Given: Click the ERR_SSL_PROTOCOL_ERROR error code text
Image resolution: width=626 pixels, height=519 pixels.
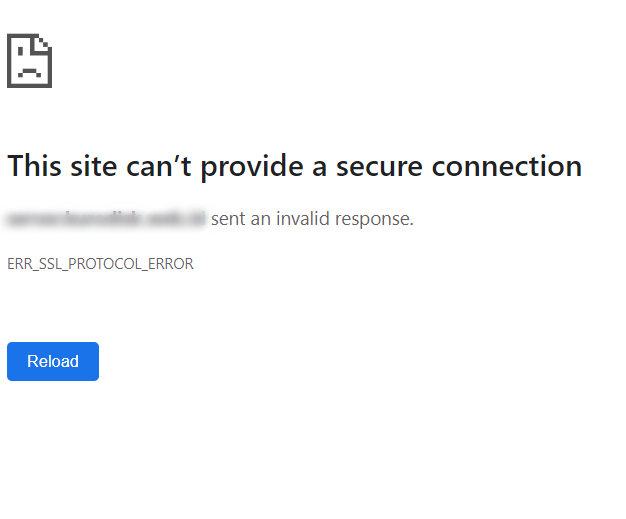Looking at the screenshot, I should [100, 264].
